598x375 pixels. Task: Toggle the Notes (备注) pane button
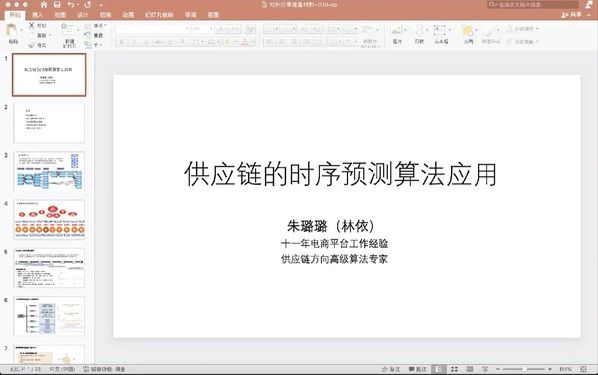(391, 369)
